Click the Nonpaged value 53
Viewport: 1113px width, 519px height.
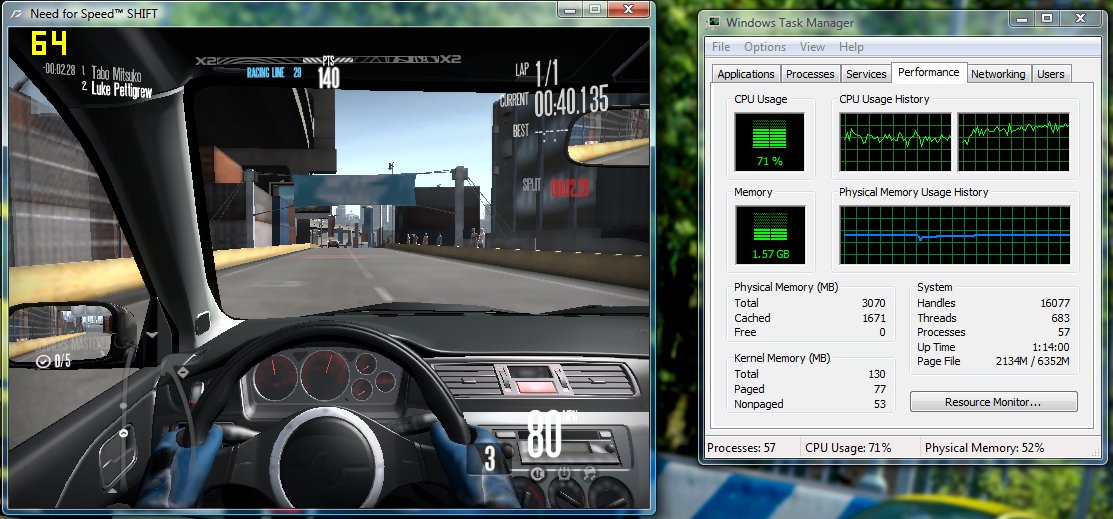tap(879, 404)
